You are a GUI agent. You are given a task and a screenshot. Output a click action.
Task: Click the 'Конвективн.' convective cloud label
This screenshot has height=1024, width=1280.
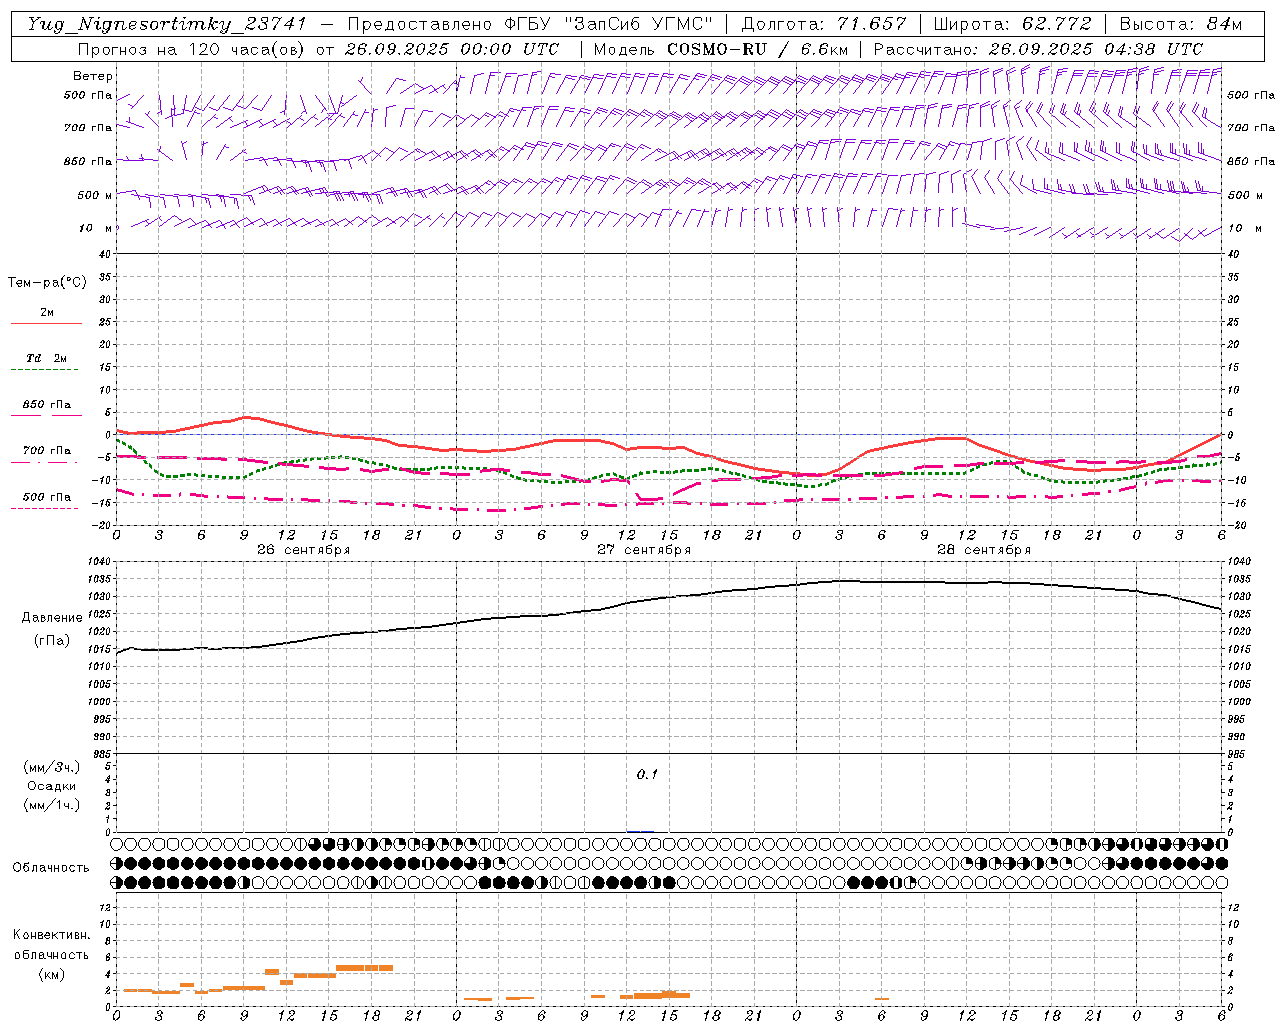(51, 935)
